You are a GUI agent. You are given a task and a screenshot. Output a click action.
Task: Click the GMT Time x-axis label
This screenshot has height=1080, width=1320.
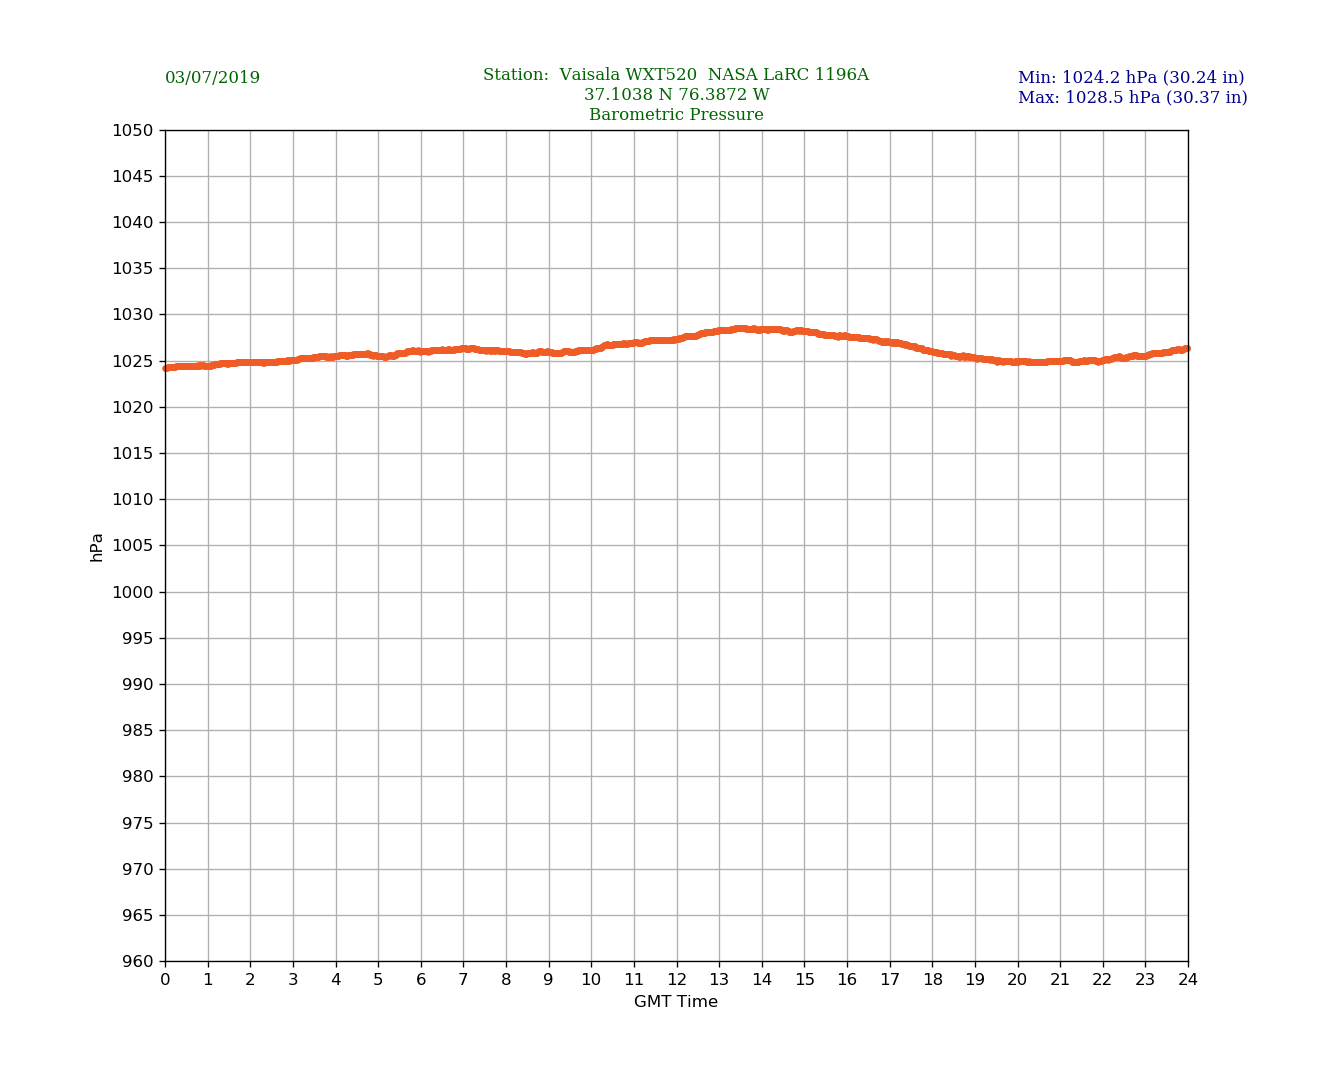click(x=675, y=1002)
